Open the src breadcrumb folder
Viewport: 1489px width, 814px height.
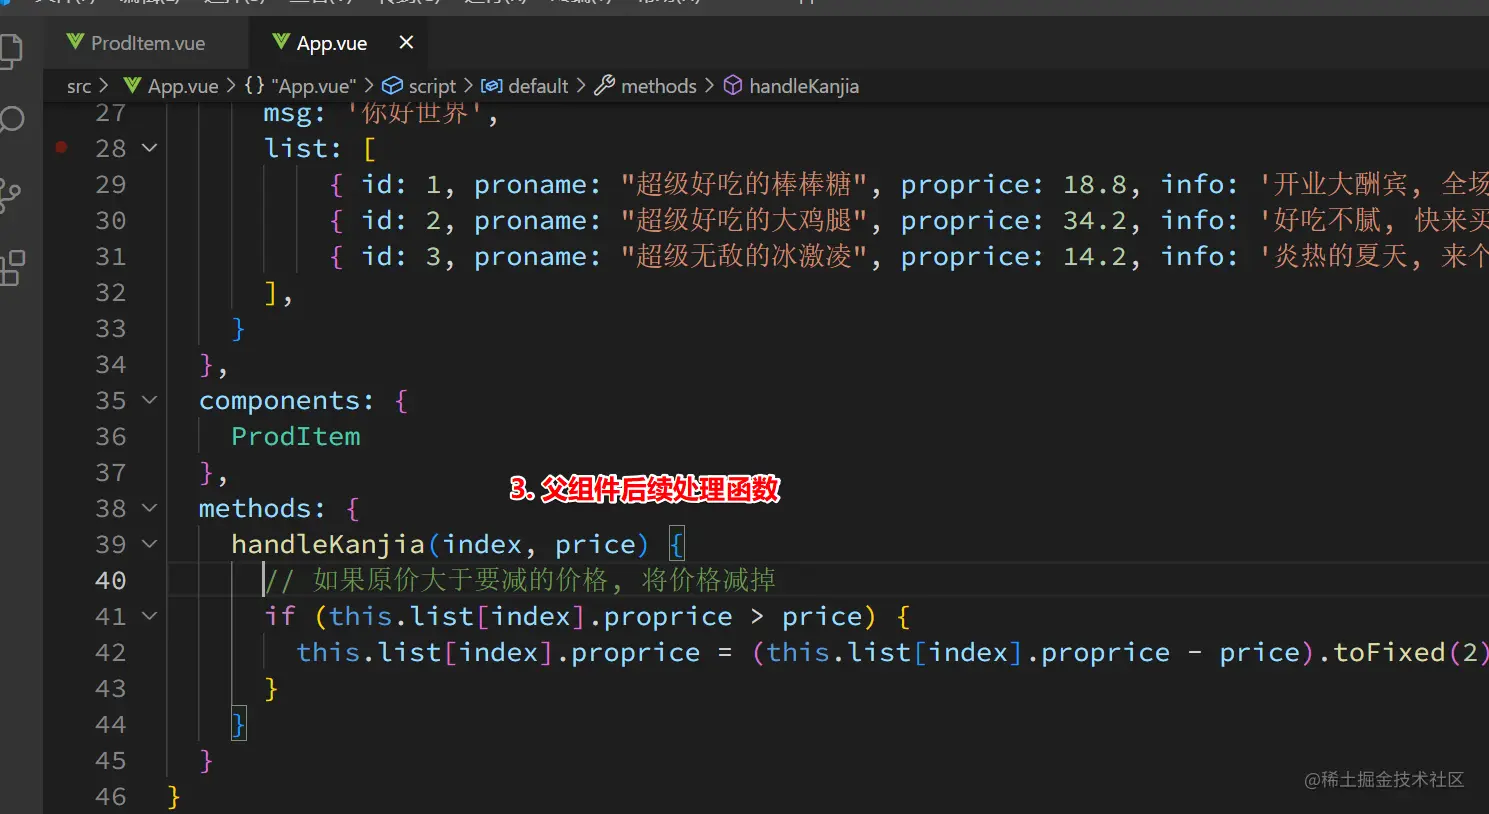pos(79,86)
